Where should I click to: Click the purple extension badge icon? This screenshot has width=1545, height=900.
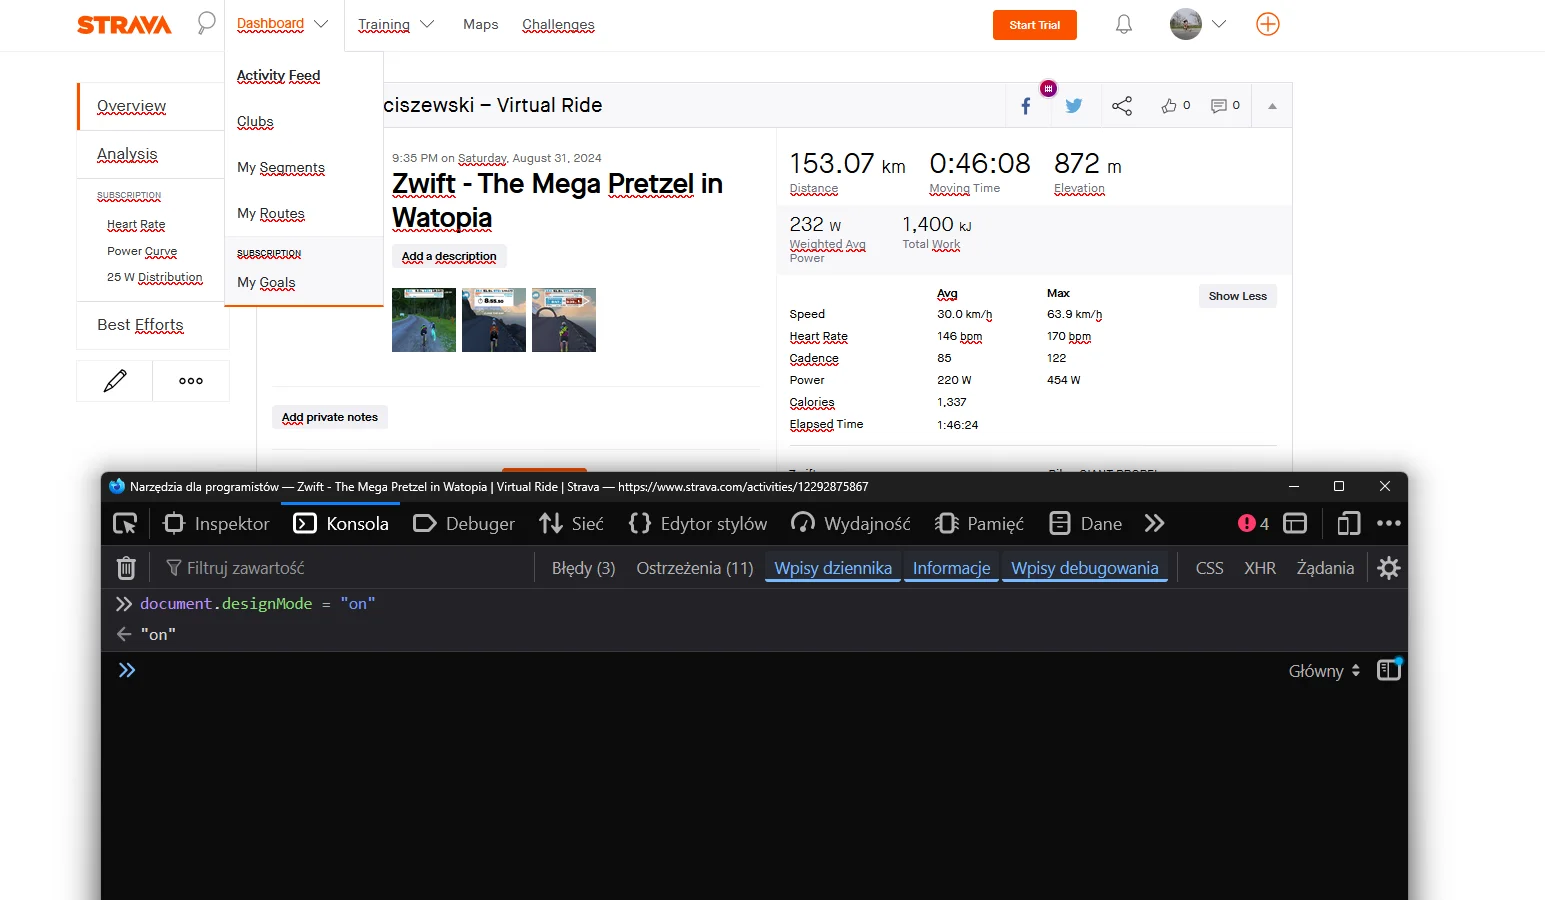coord(1048,89)
